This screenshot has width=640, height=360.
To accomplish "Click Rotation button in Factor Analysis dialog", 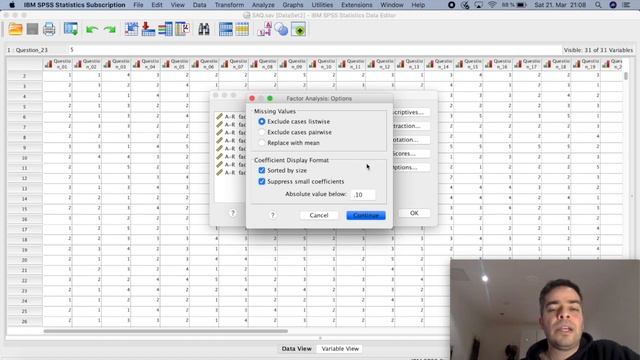I will pos(410,140).
